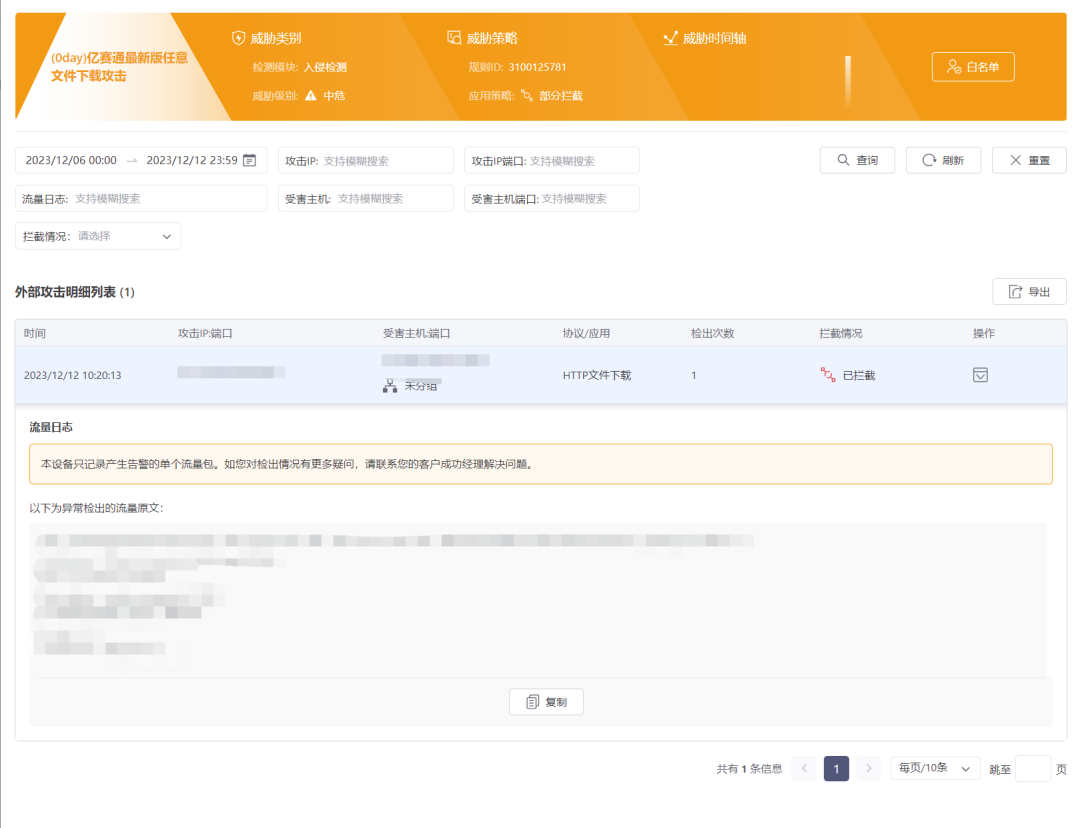Click the 拦截情况 column header
Image resolution: width=1080 pixels, height=828 pixels.
click(841, 333)
